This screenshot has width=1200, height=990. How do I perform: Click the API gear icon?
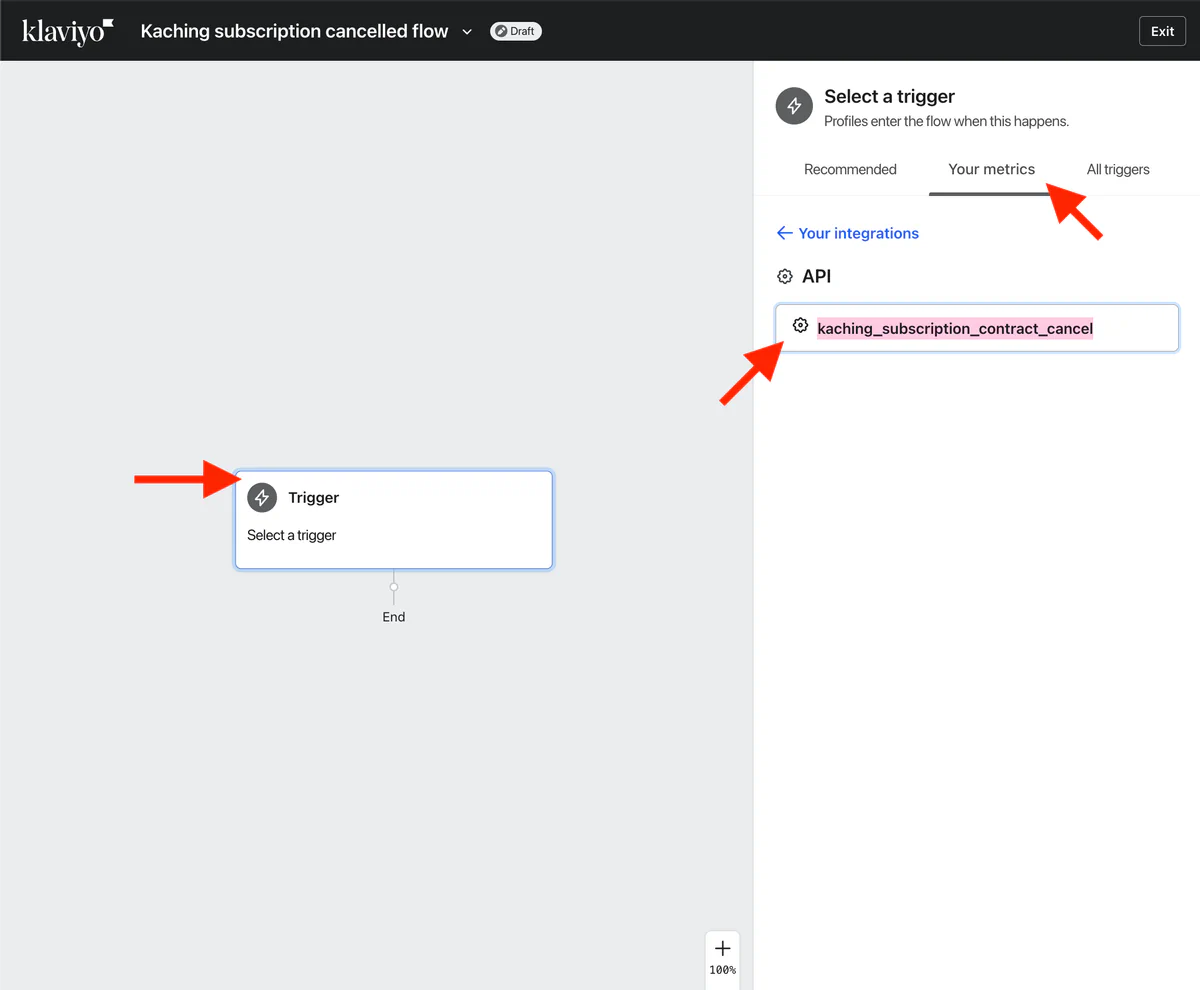[x=785, y=276]
